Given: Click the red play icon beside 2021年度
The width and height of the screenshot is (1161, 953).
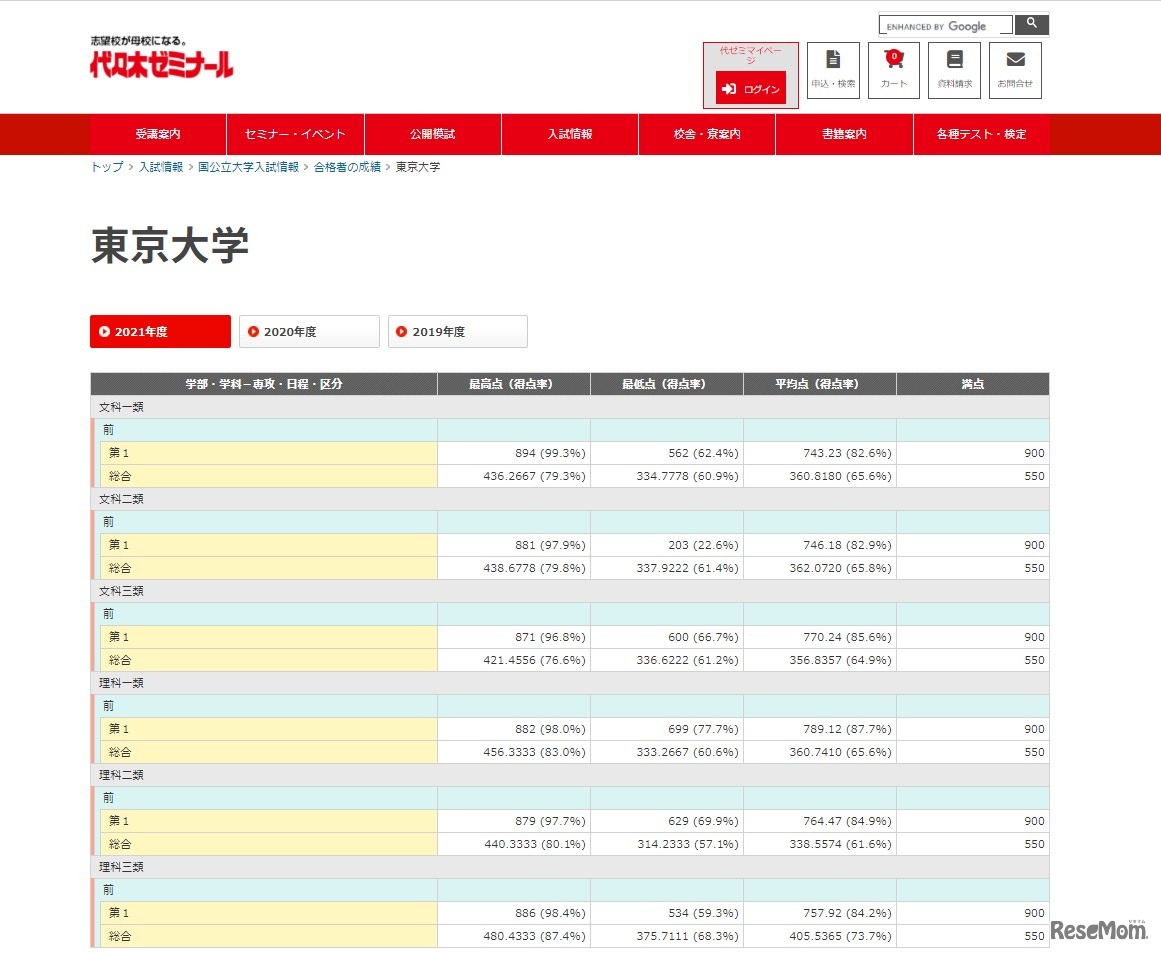Looking at the screenshot, I should tap(105, 331).
